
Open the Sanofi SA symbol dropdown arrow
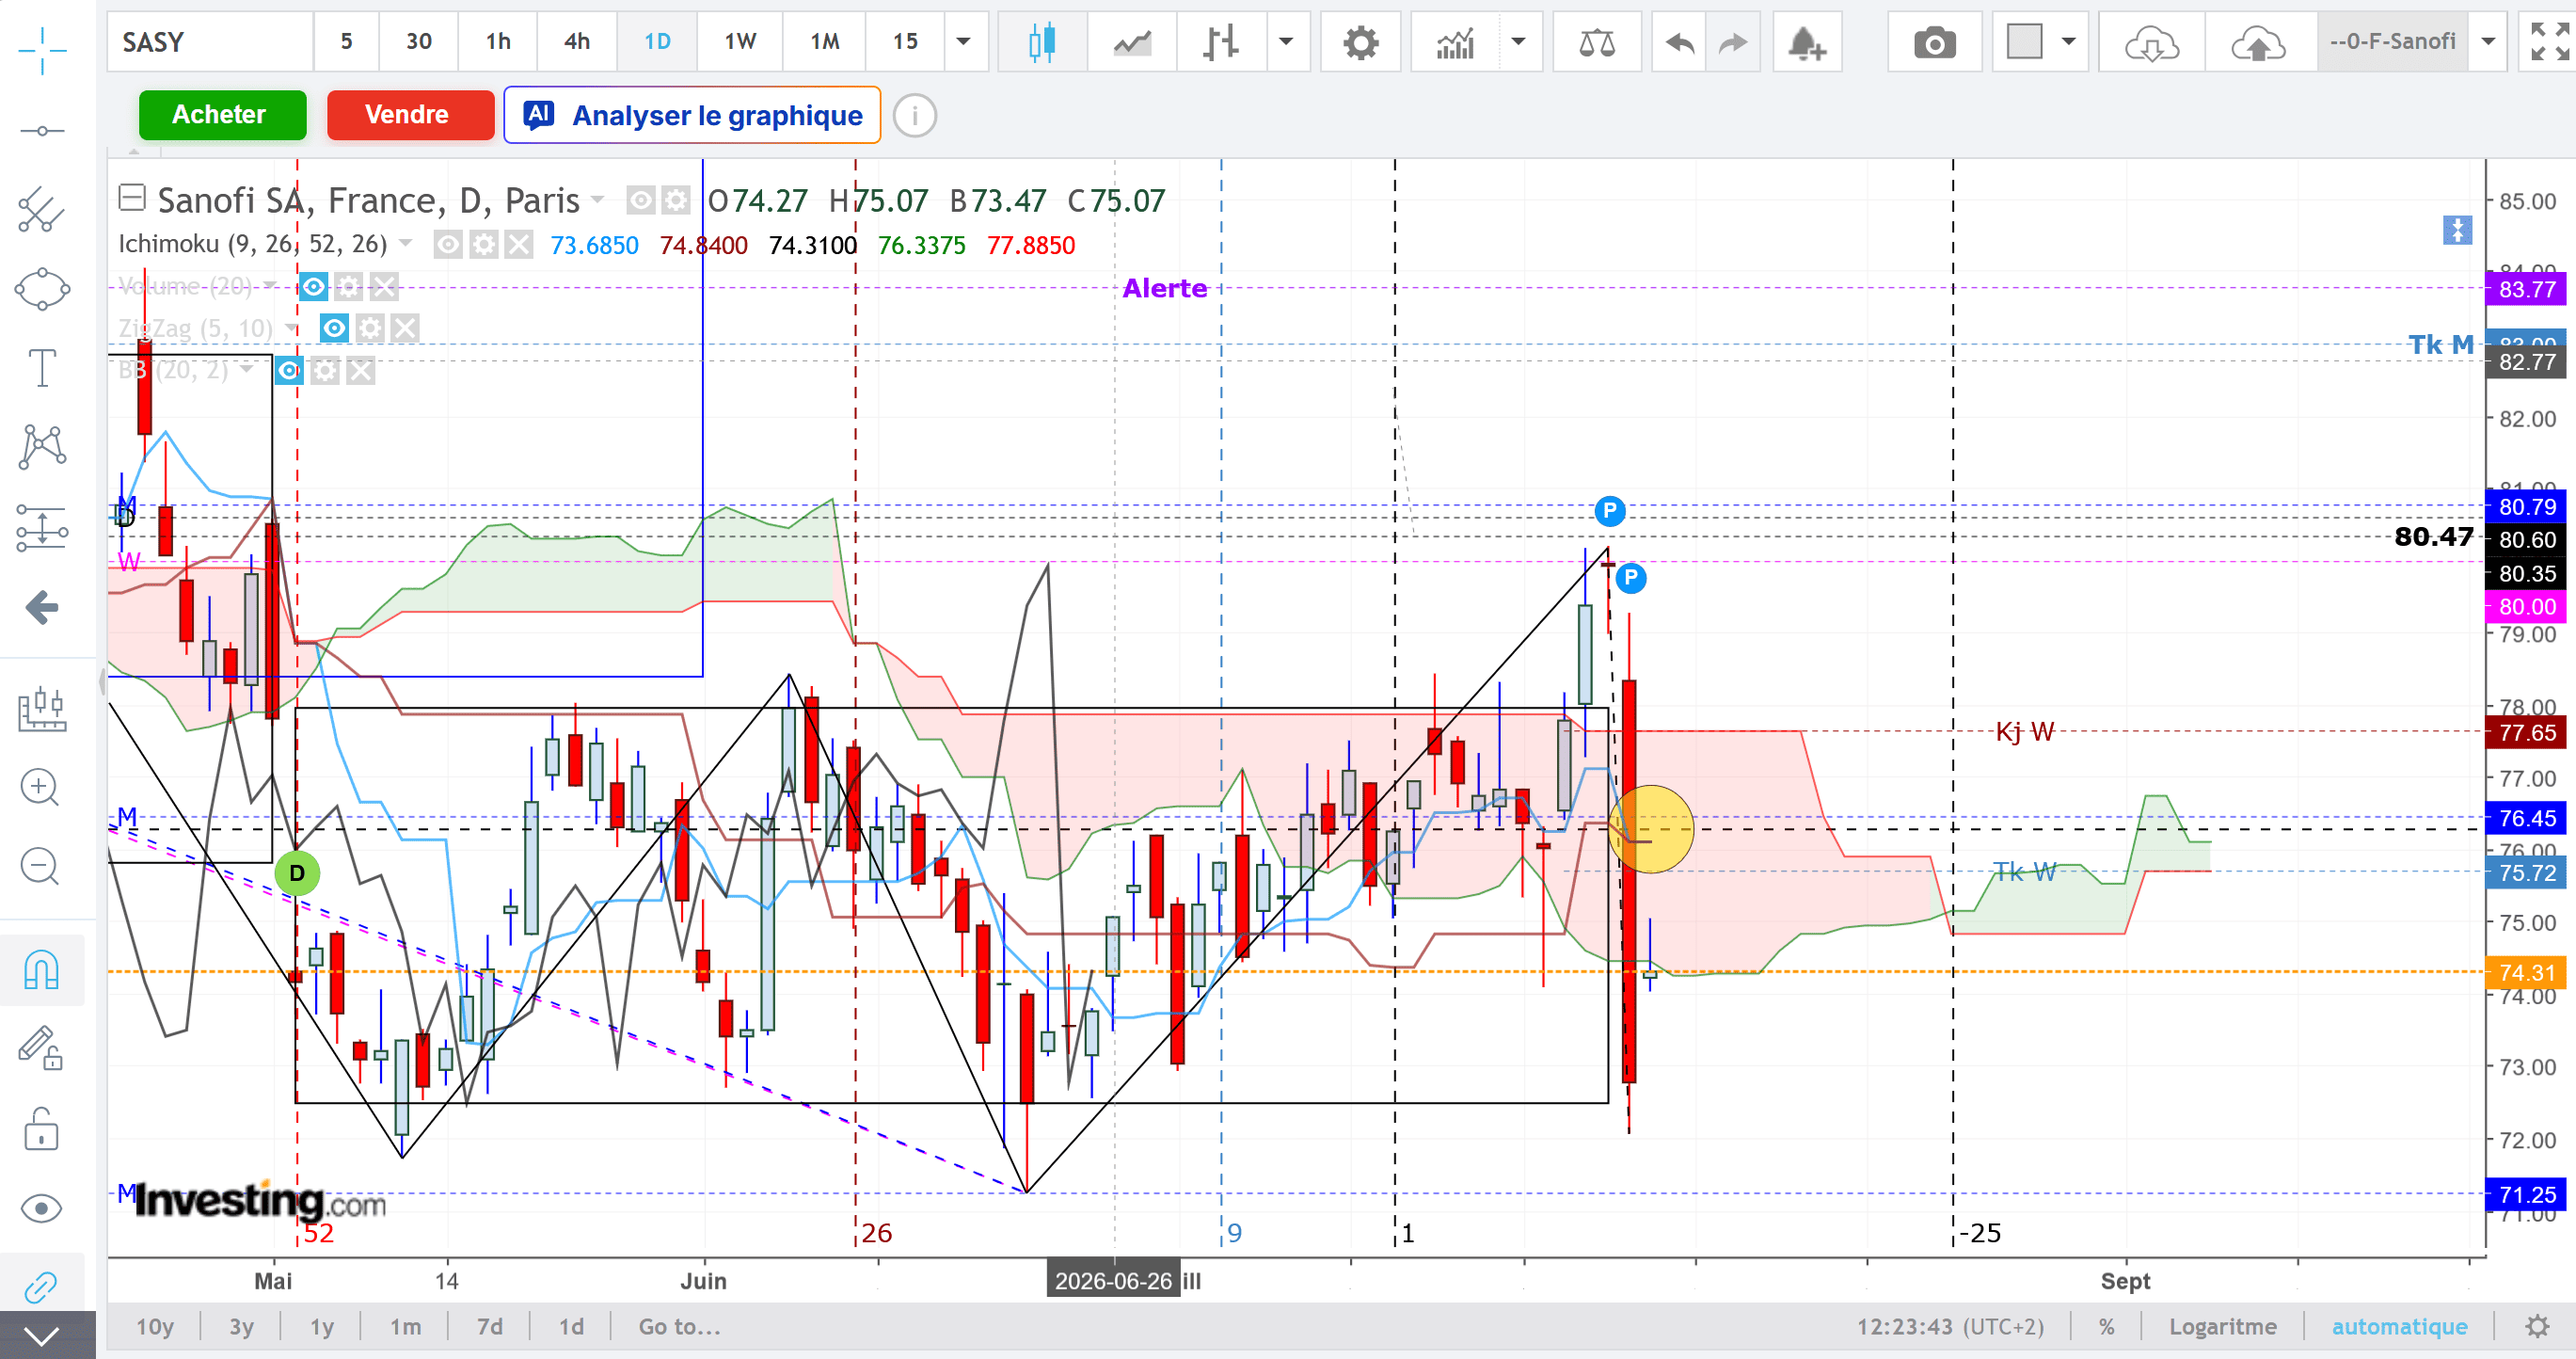click(597, 200)
